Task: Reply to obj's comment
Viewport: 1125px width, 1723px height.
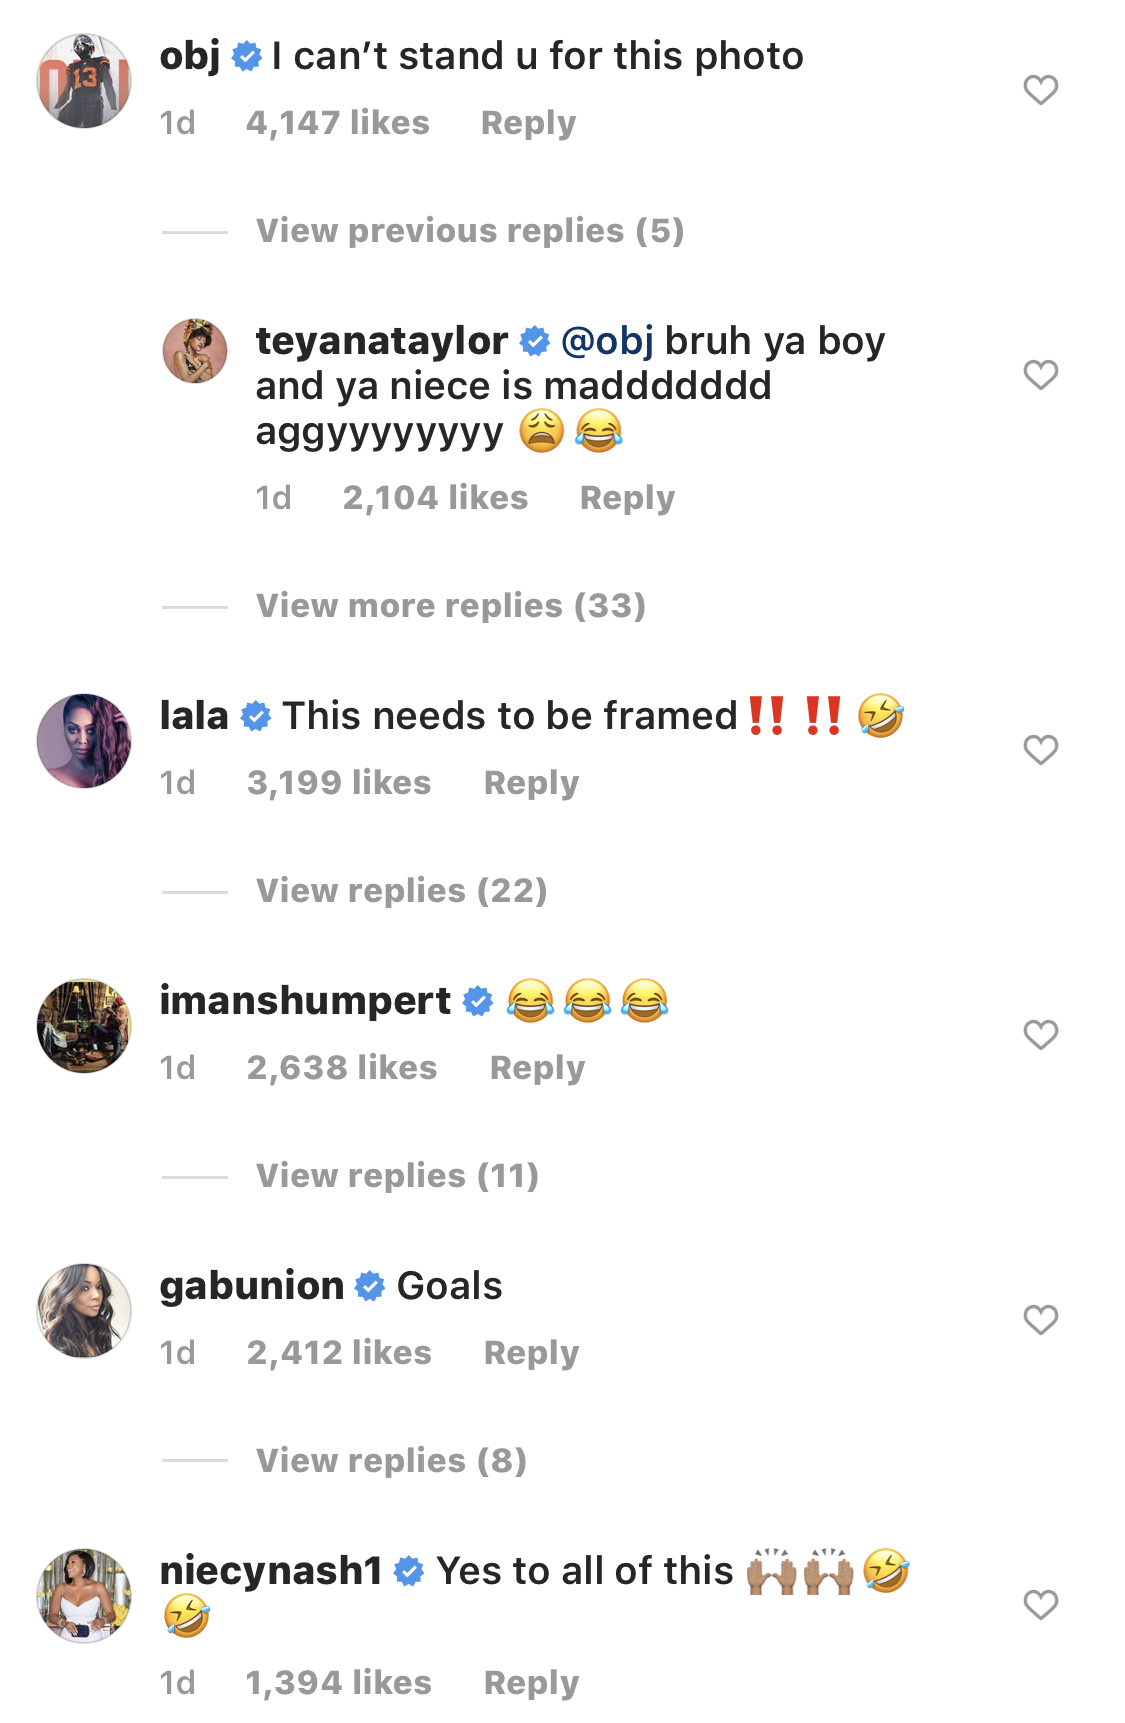Action: pos(528,123)
